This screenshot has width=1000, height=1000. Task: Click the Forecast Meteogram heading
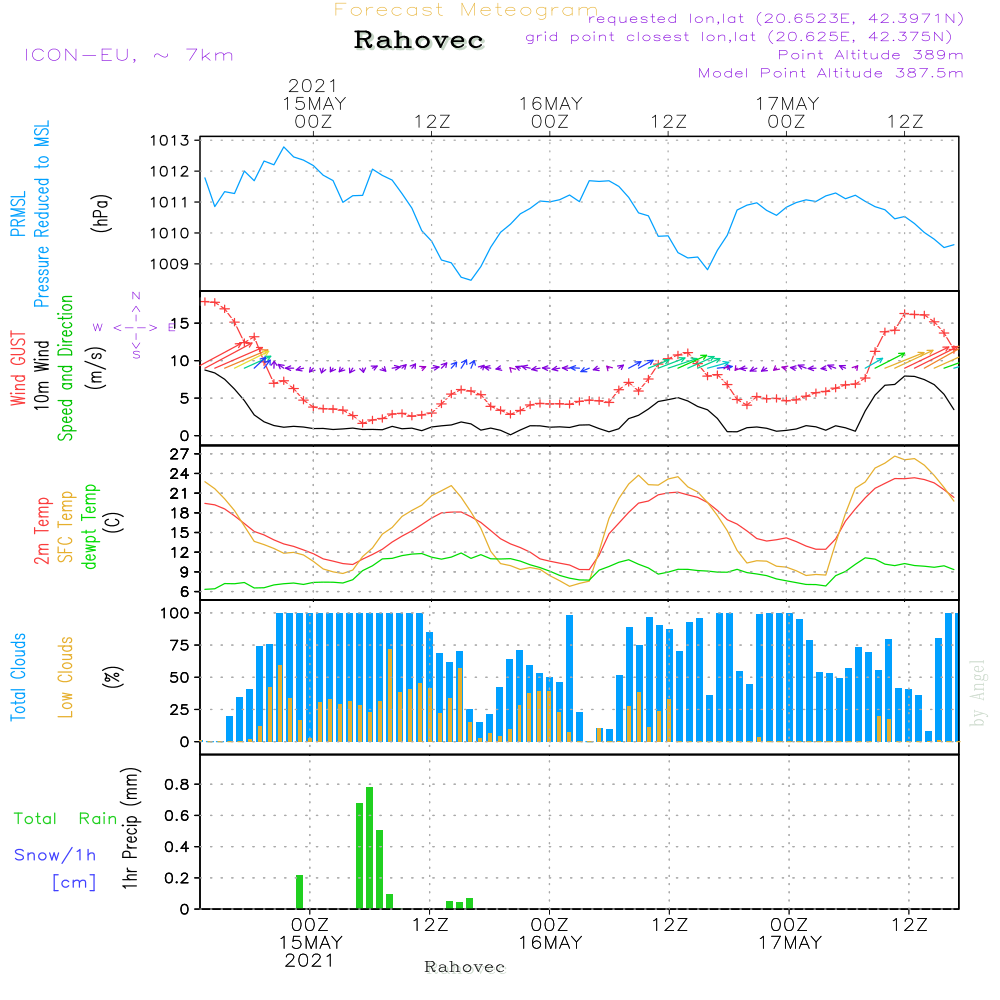tap(465, 11)
